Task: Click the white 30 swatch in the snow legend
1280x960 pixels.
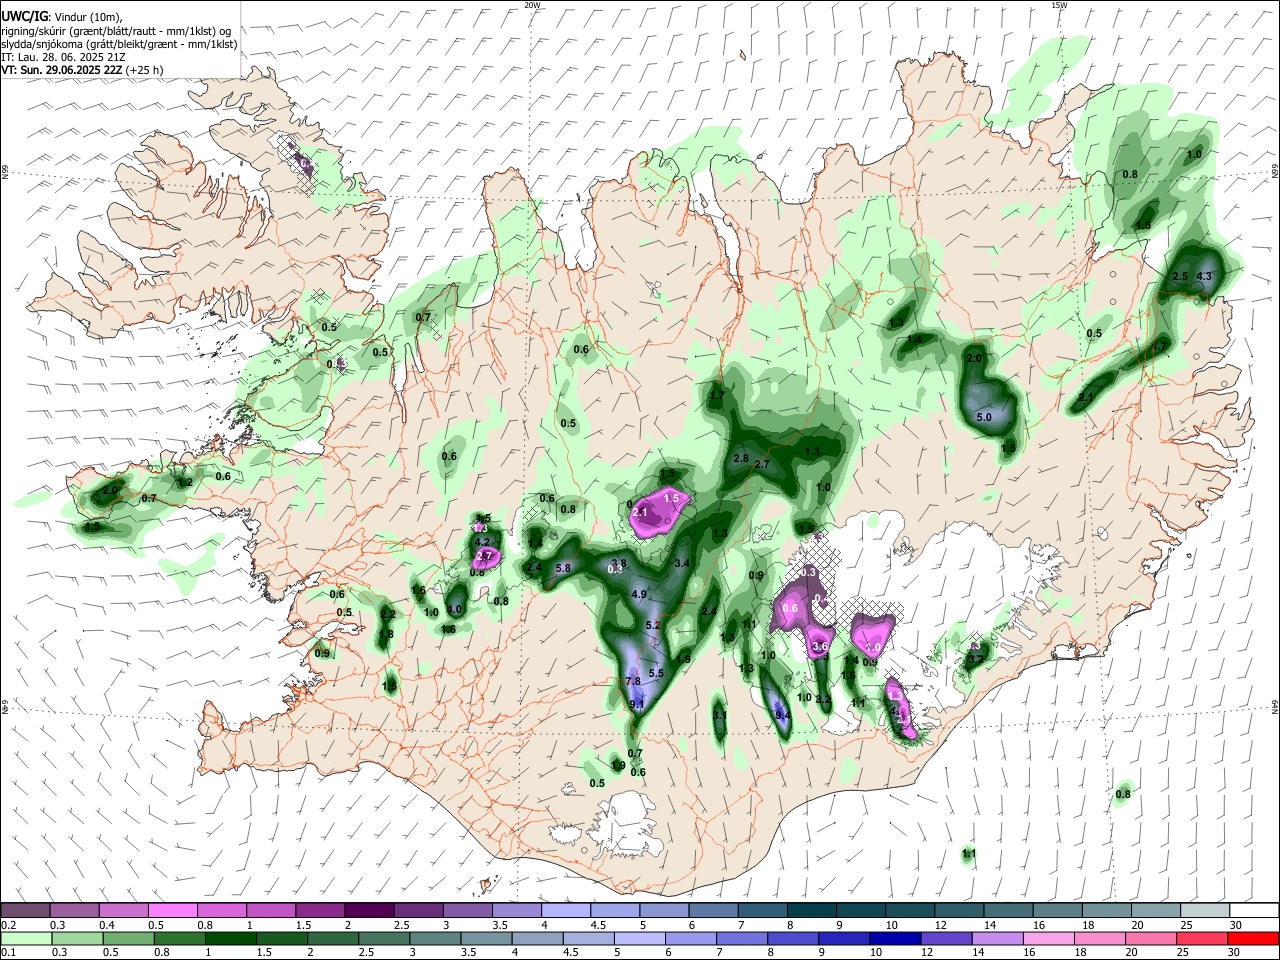Action: click(1253, 911)
